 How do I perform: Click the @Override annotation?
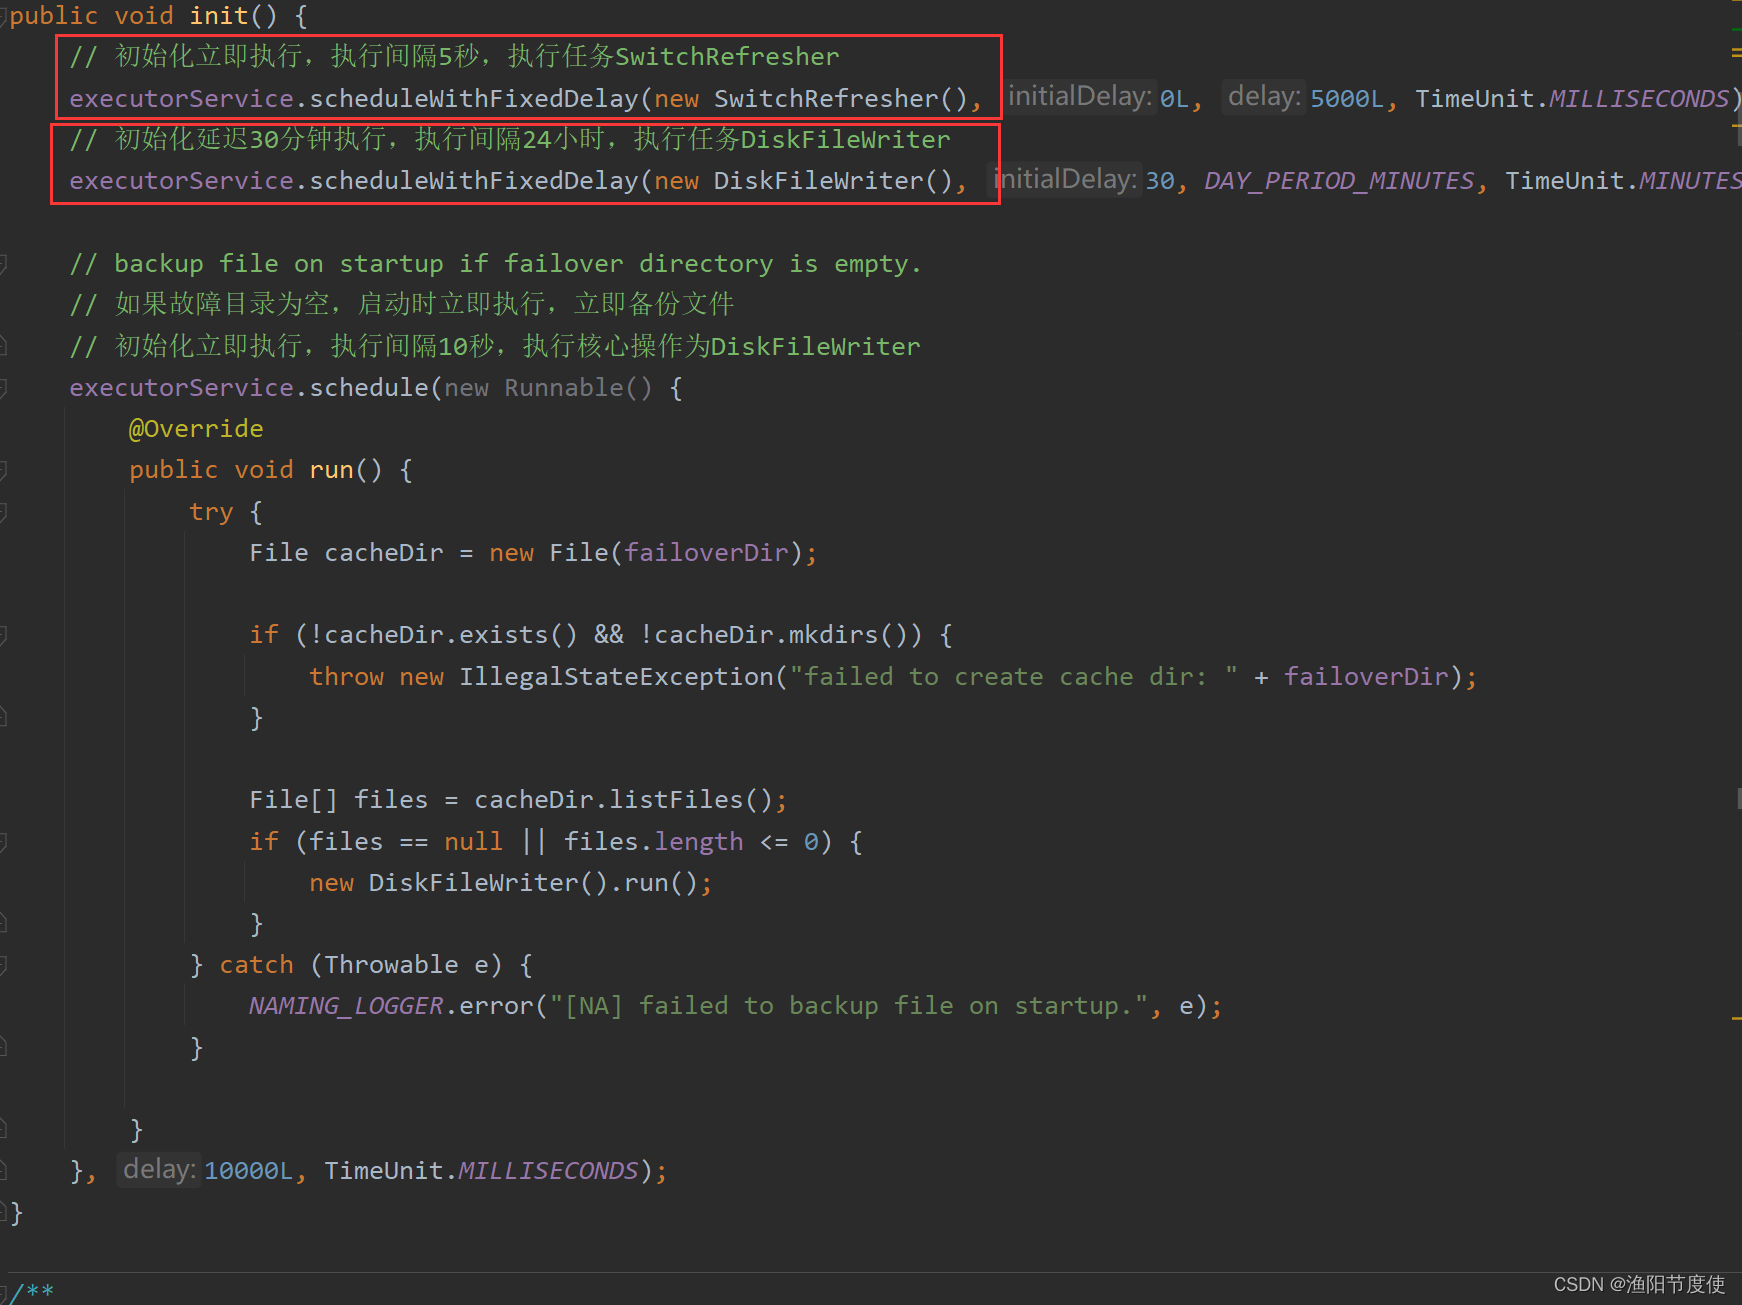(196, 429)
